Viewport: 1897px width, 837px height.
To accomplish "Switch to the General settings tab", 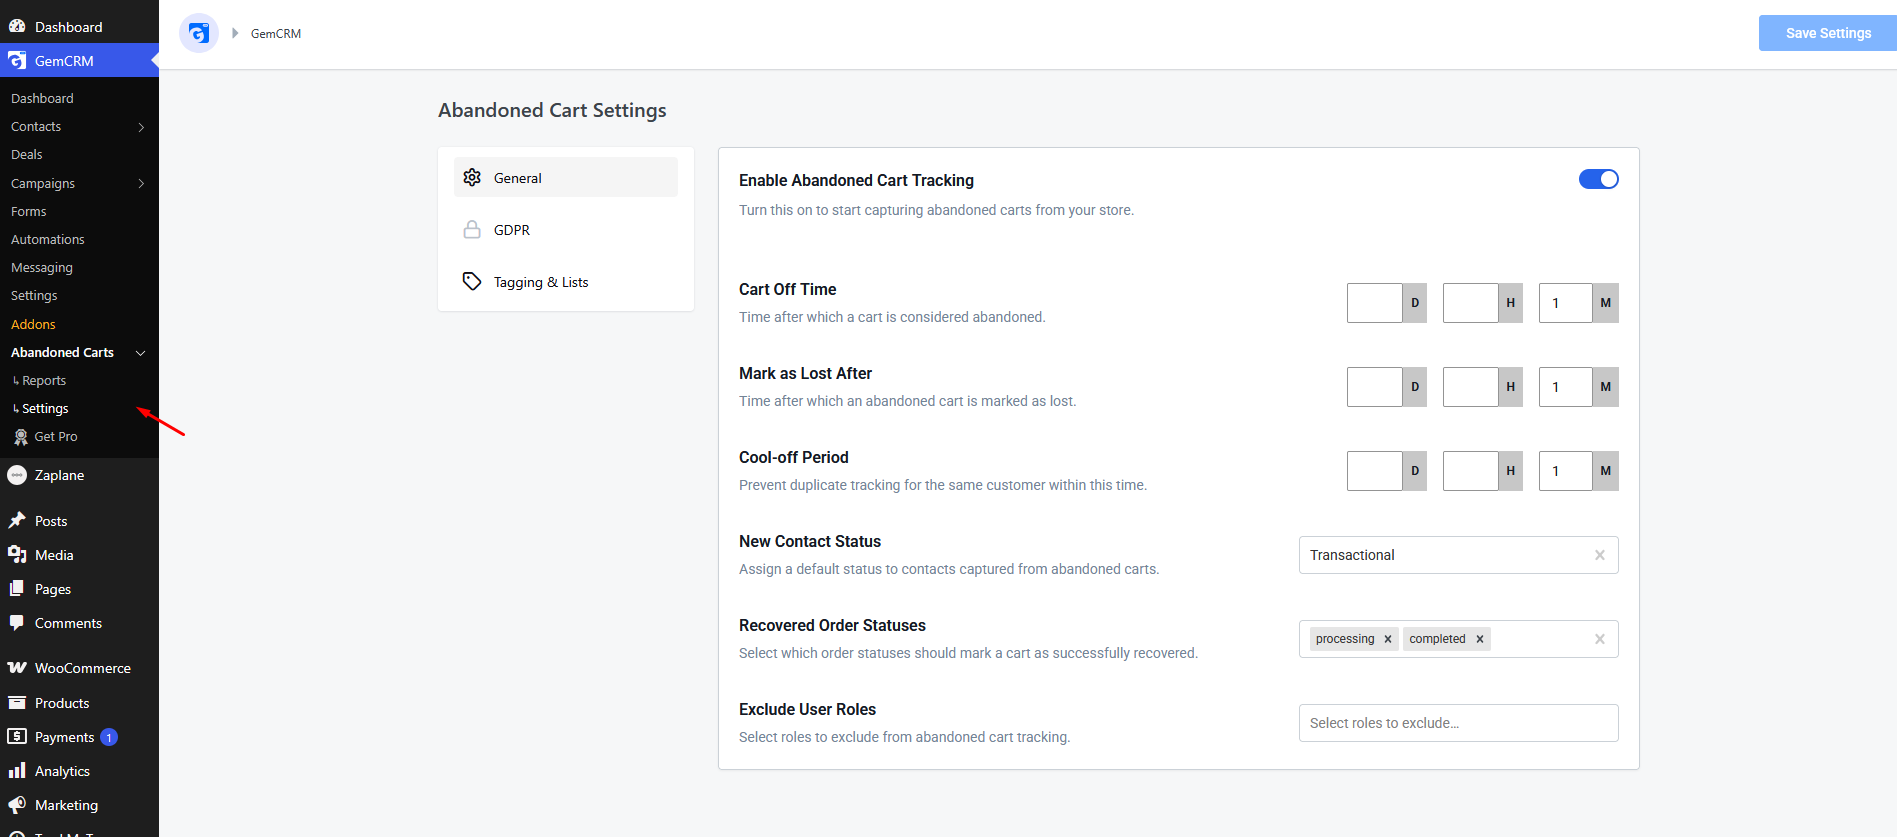I will (566, 177).
